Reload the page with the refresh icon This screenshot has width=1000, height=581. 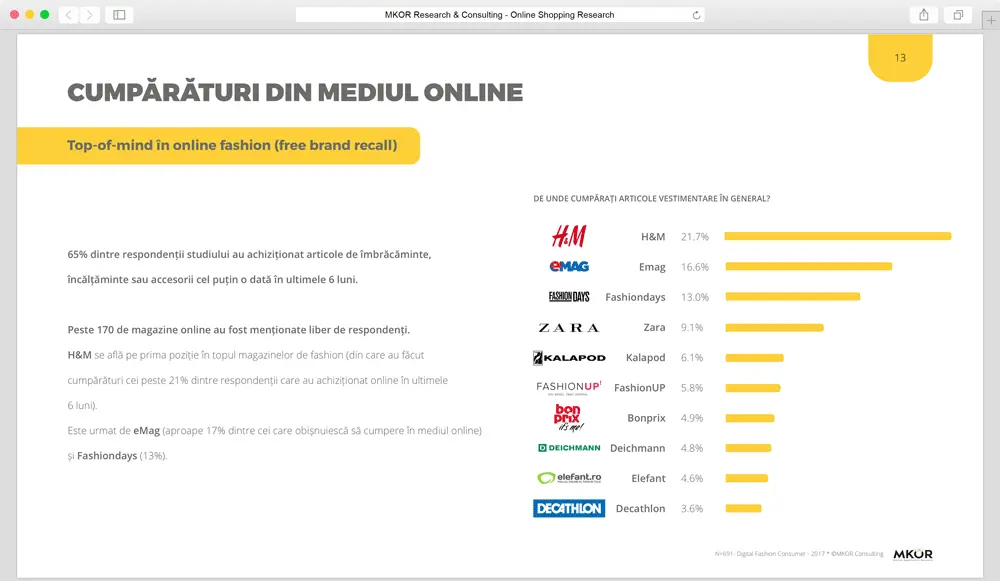696,15
